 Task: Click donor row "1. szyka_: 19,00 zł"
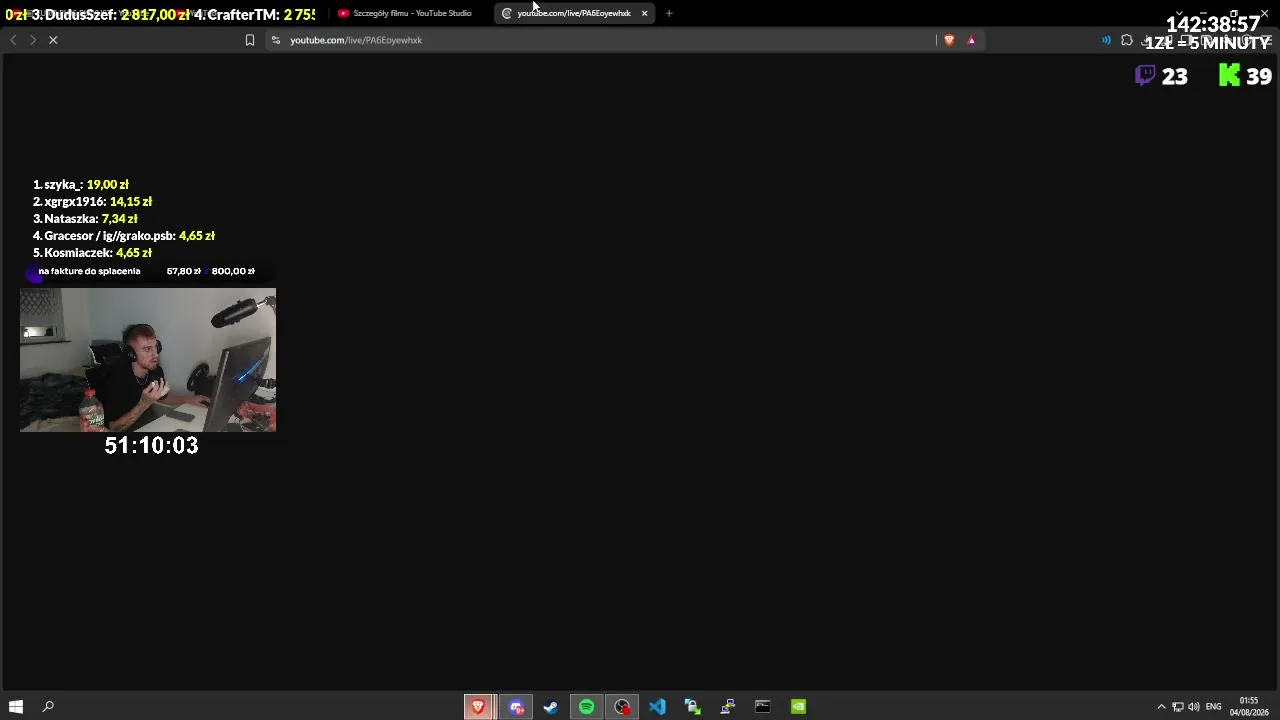(x=81, y=185)
